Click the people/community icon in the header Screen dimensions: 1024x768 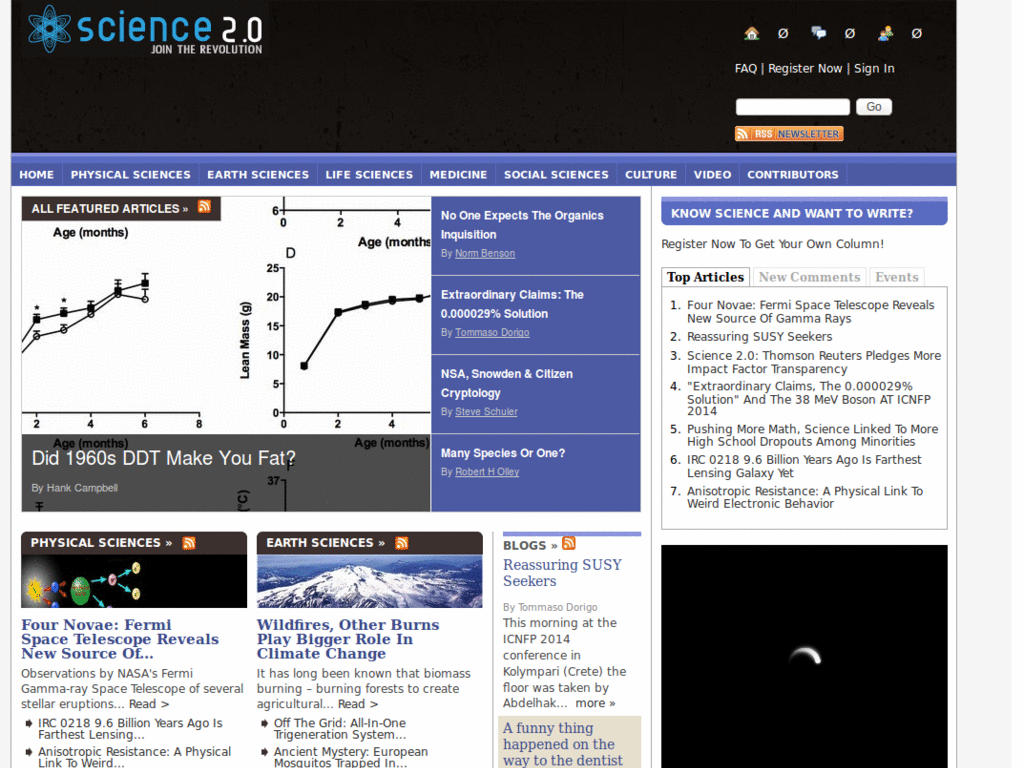(884, 33)
